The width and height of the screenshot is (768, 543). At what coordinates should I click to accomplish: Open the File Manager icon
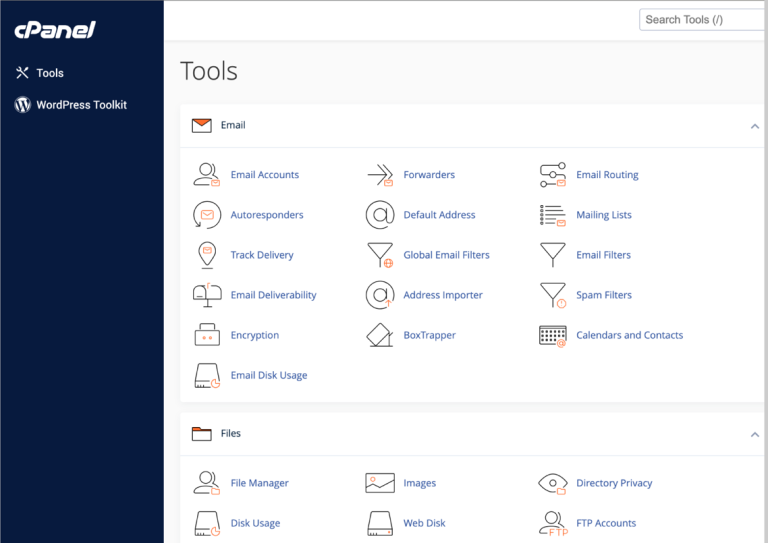tap(206, 483)
